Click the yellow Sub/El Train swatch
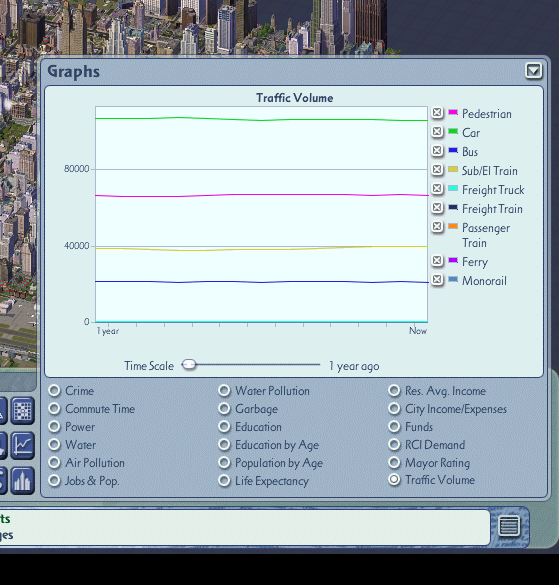Viewport: 559px width, 585px height. pyautogui.click(x=453, y=169)
